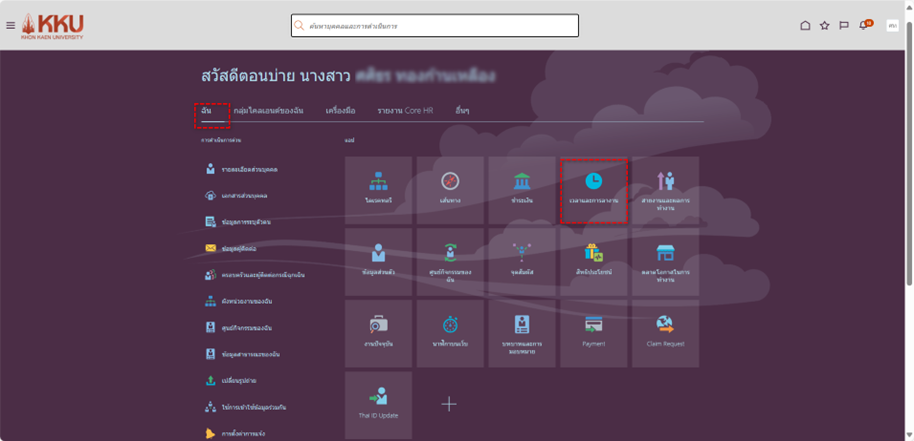
Task: Open the gift box benefits tile
Action: point(594,261)
